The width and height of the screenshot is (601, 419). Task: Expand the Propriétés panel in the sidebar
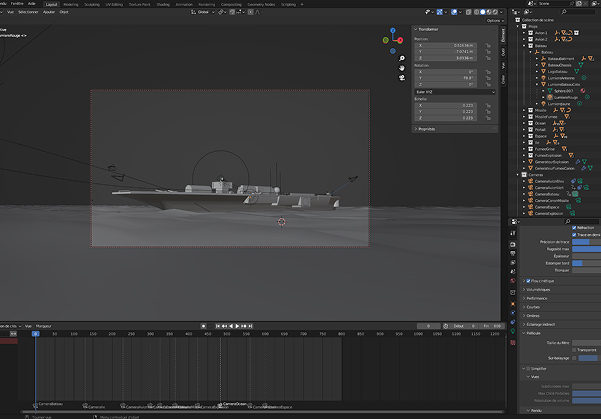click(455, 129)
